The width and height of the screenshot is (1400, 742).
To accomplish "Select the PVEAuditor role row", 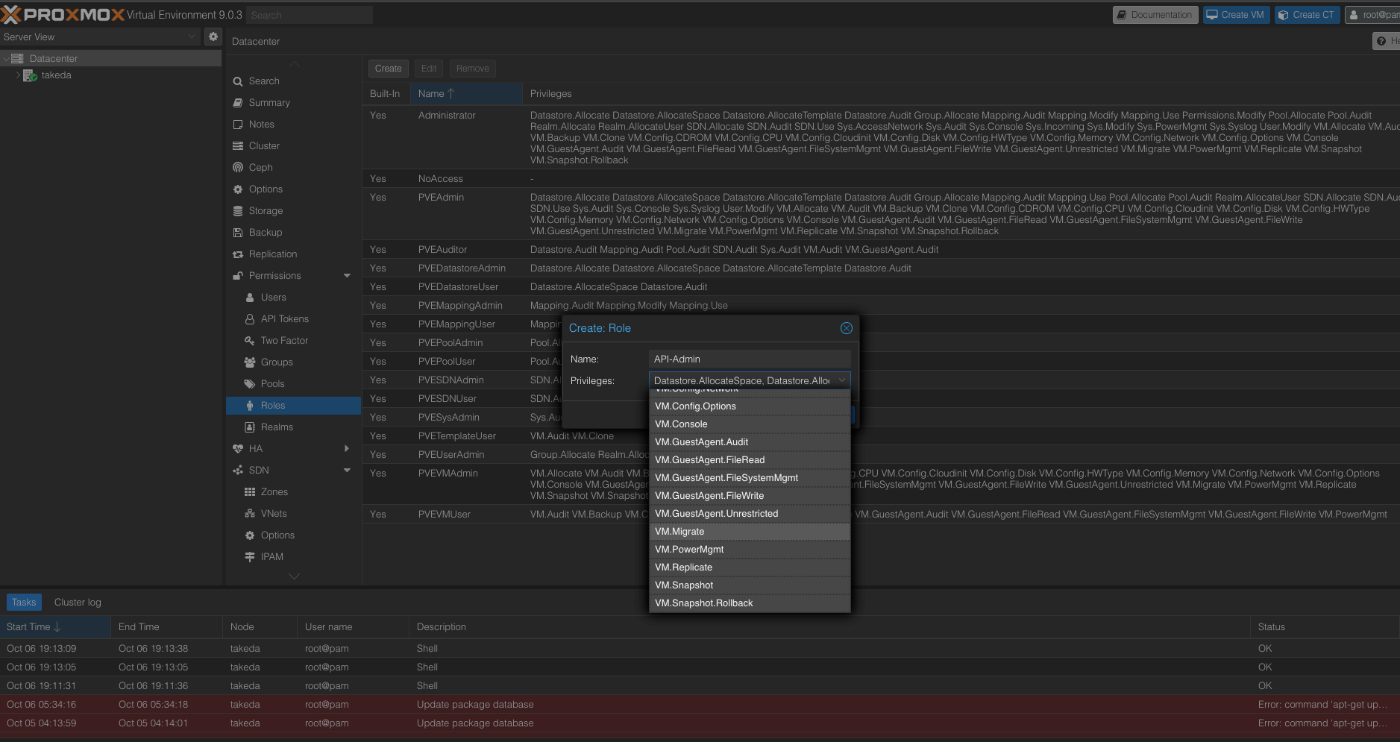I will coord(881,250).
